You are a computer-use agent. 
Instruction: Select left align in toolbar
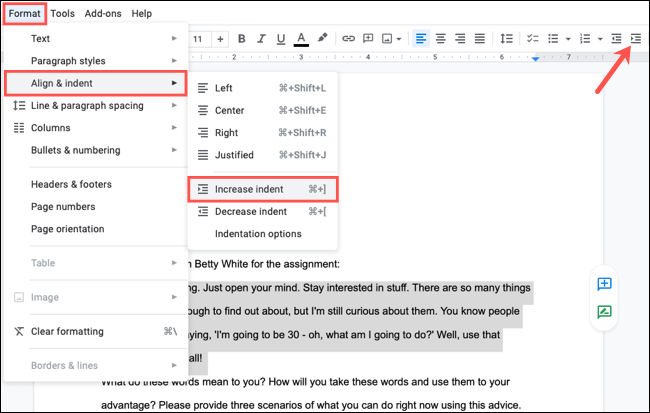tap(421, 39)
